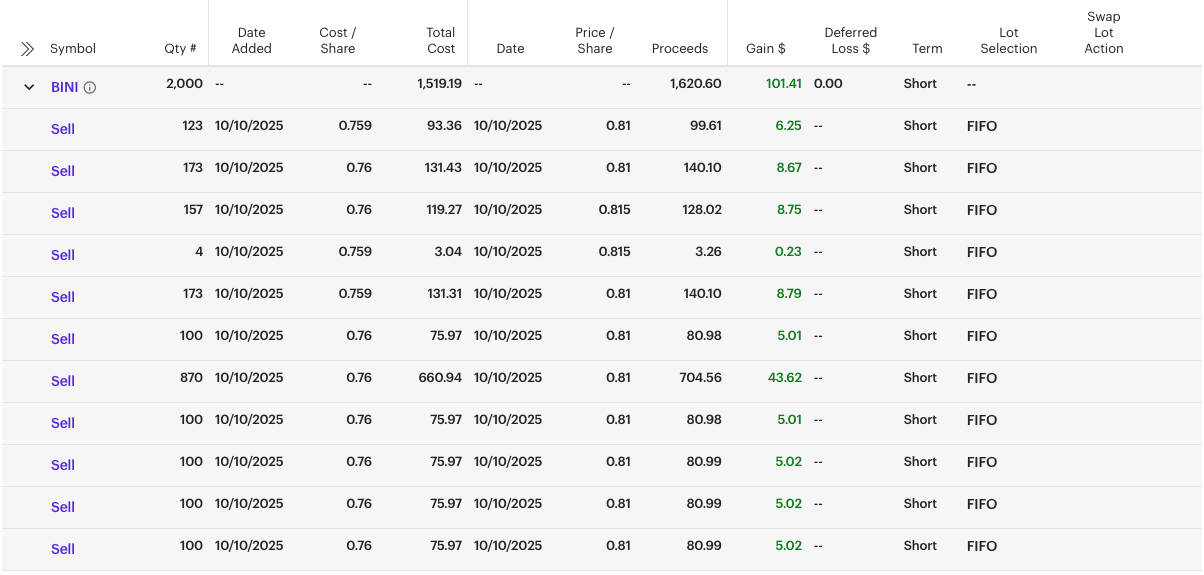Image resolution: width=1204 pixels, height=575 pixels.
Task: Click the Lot Selection column header
Action: pos(1008,40)
